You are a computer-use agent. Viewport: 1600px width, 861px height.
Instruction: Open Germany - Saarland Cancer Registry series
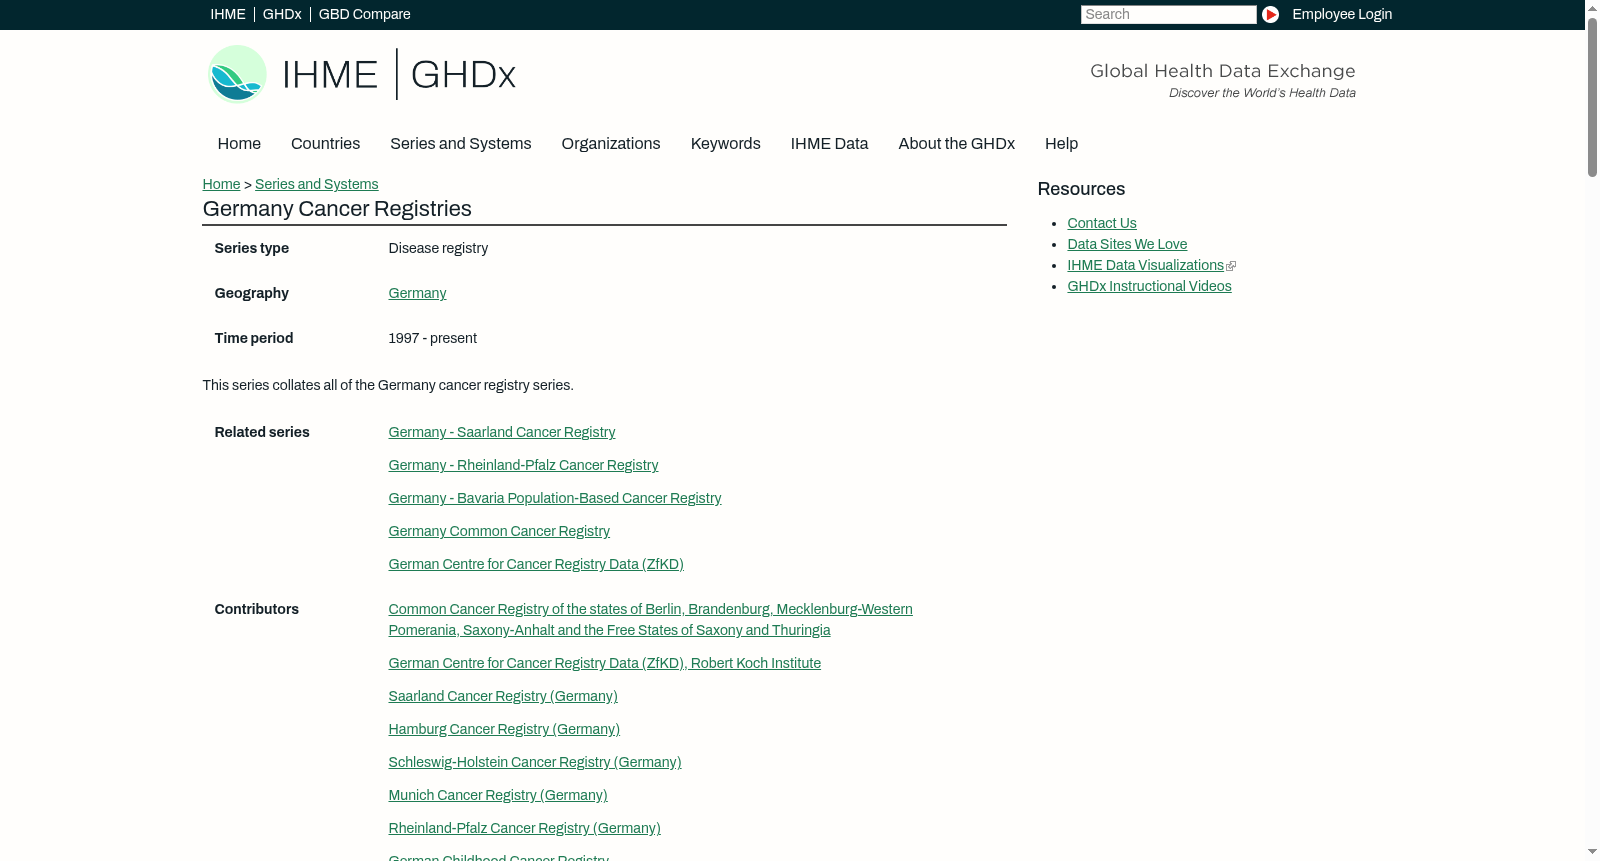[x=501, y=432]
